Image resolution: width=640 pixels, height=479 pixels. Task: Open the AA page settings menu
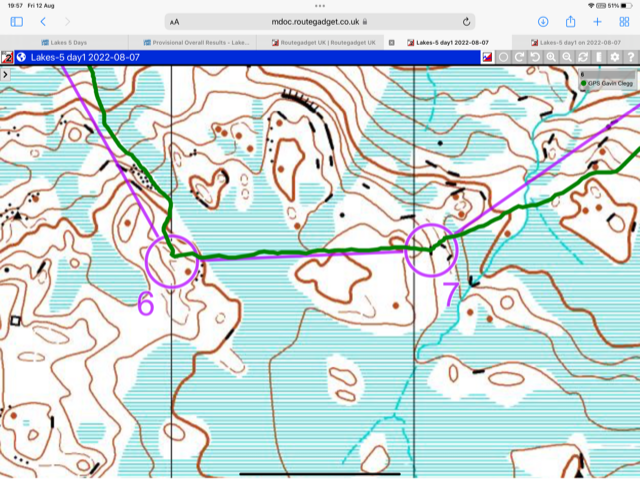[x=174, y=21]
